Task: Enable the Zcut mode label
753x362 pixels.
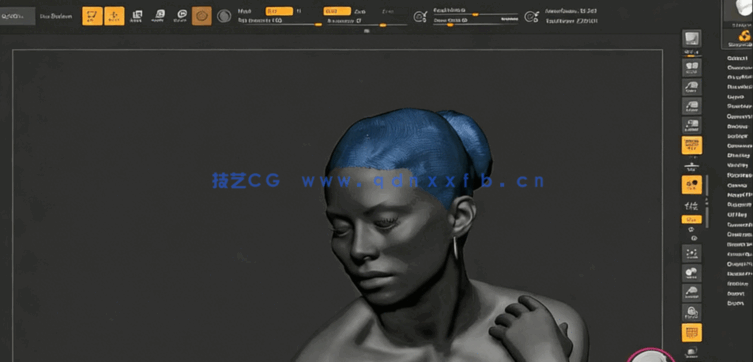Action: click(388, 11)
